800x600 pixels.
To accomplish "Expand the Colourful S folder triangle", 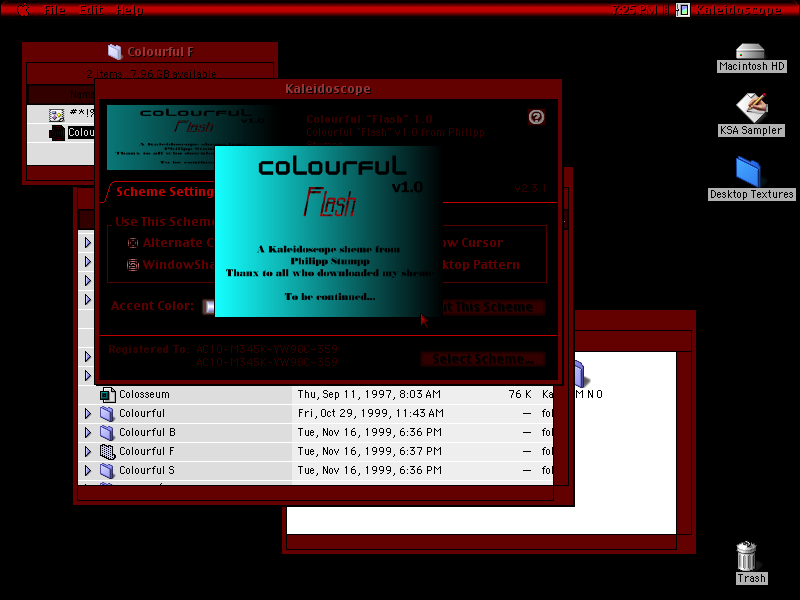I will tap(88, 470).
